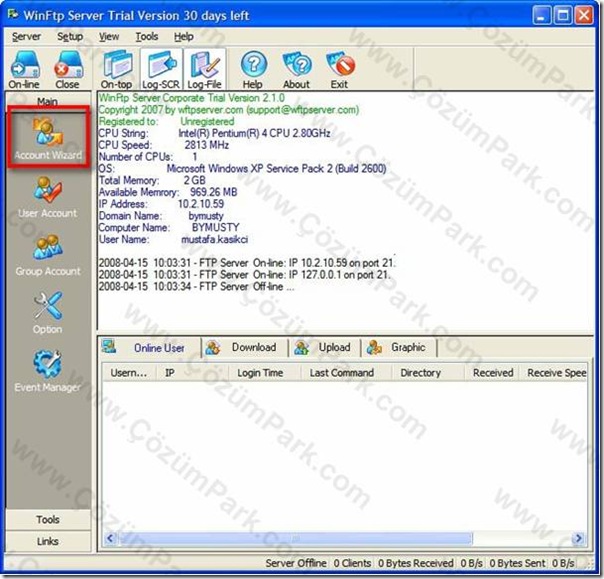The width and height of the screenshot is (604, 579).
Task: Open the Tools menu in menu bar
Action: (x=147, y=37)
